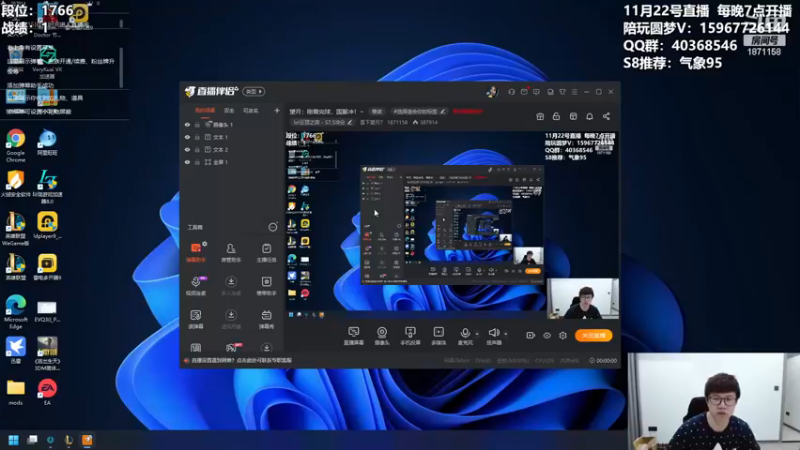800x450 pixels.
Task: Open the 榜单助手 star tool
Action: click(266, 286)
